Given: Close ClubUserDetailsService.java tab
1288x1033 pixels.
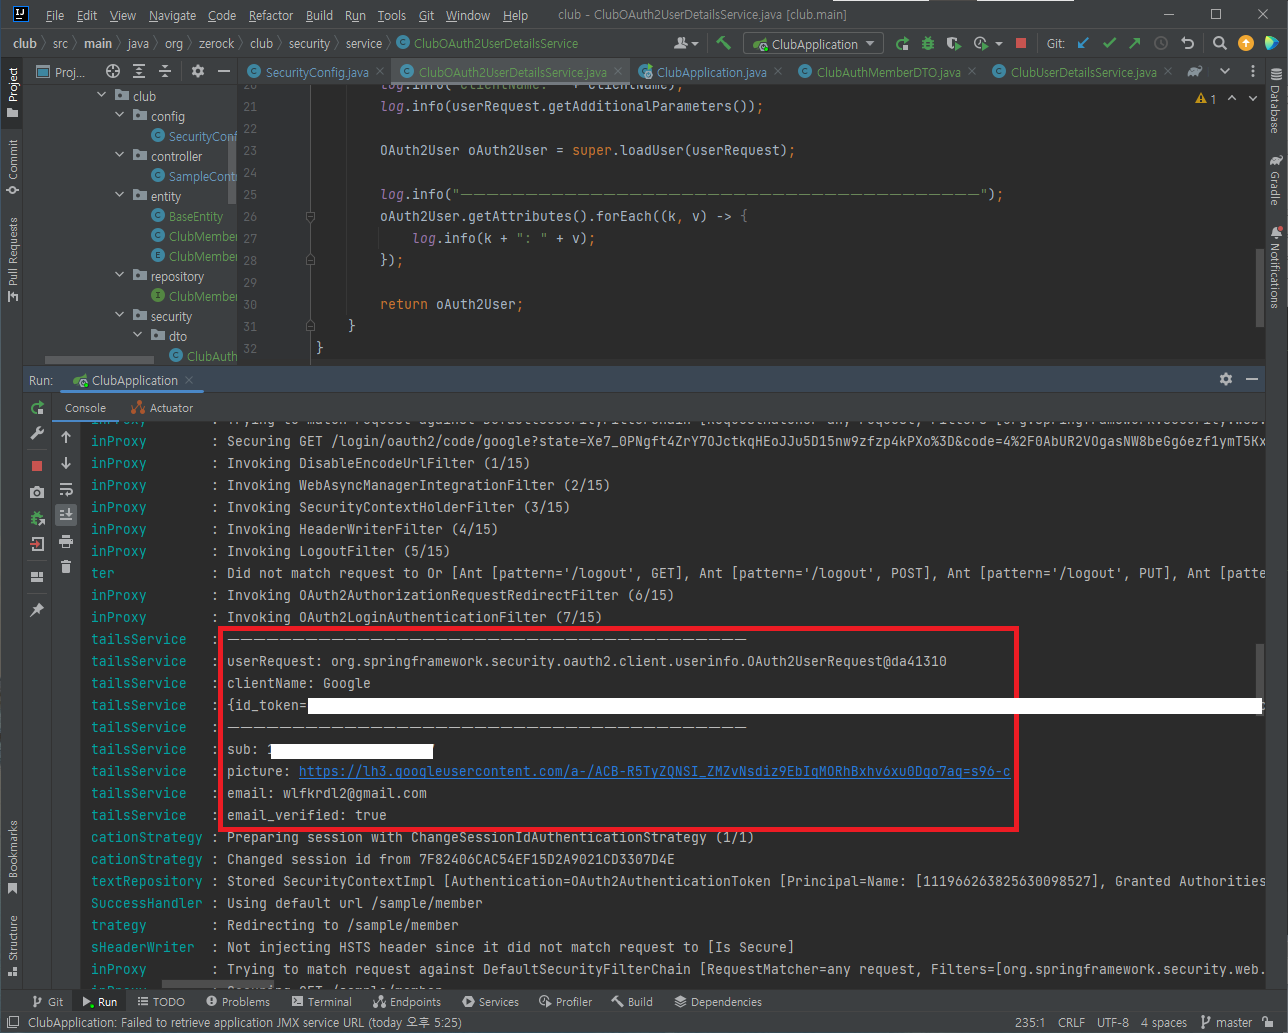Looking at the screenshot, I should (x=1168, y=72).
